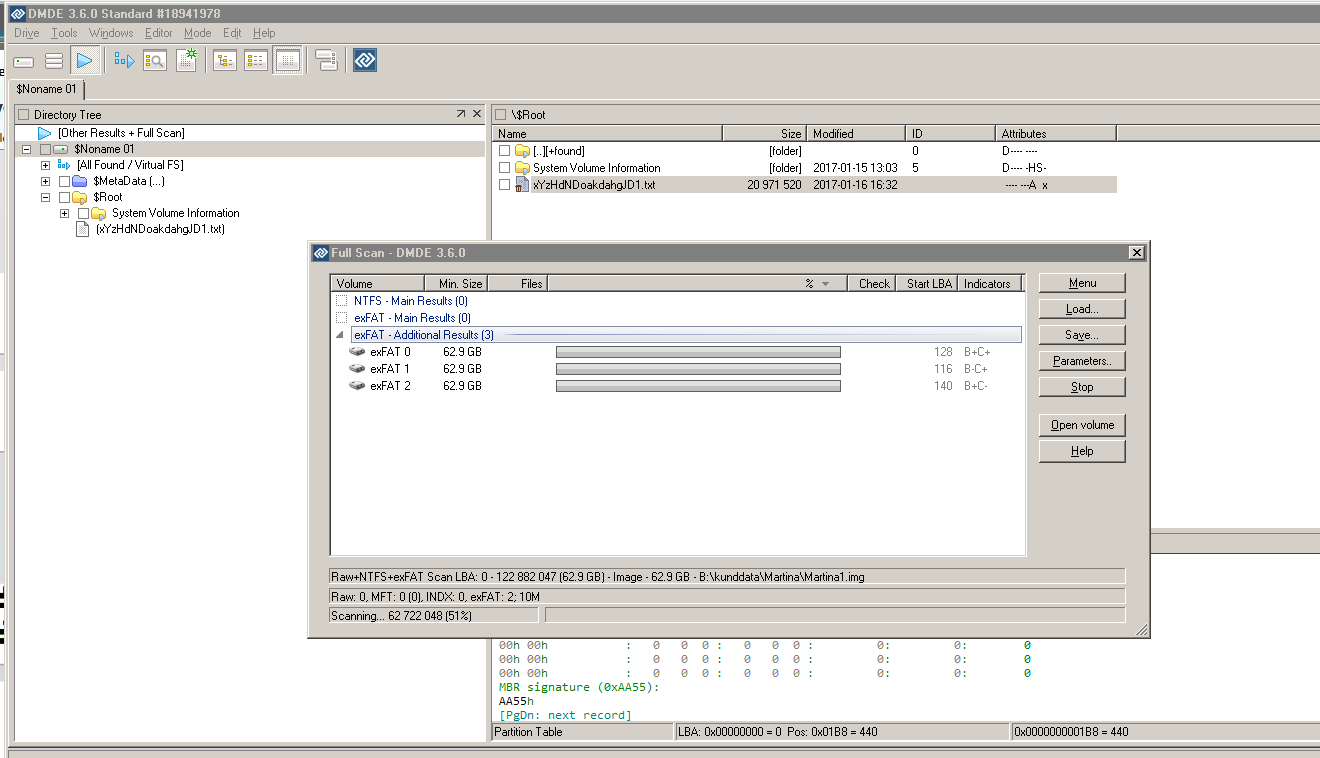Open the Windows menu
This screenshot has height=758, width=1320.
tap(111, 33)
